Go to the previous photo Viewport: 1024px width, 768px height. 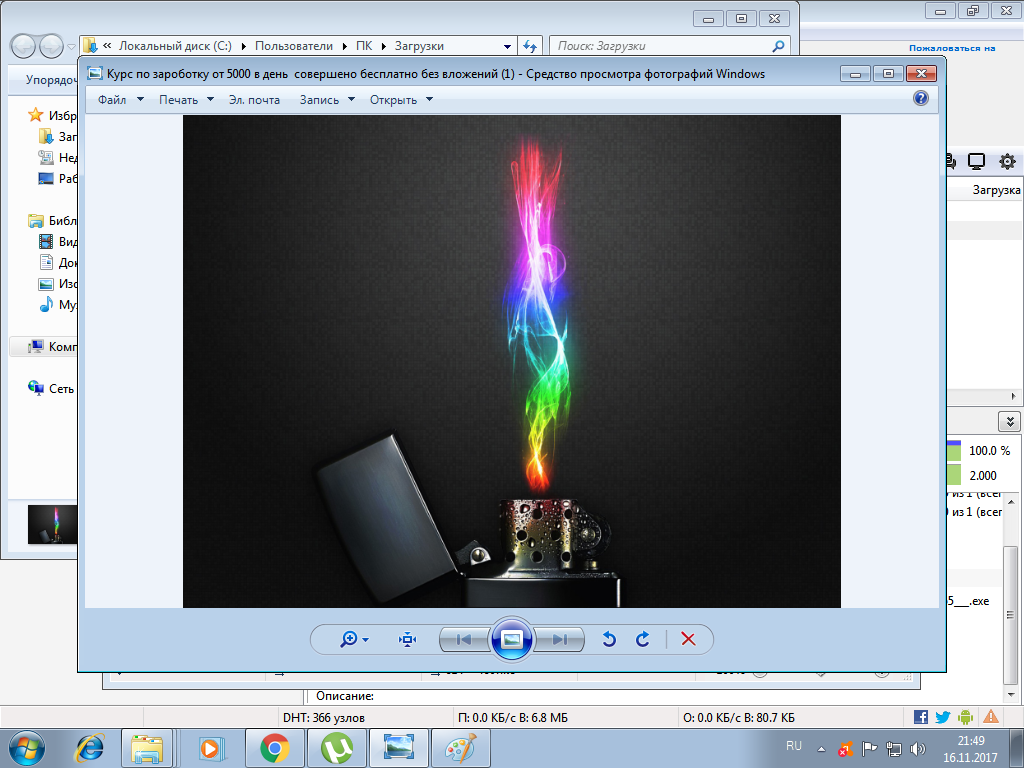click(464, 640)
